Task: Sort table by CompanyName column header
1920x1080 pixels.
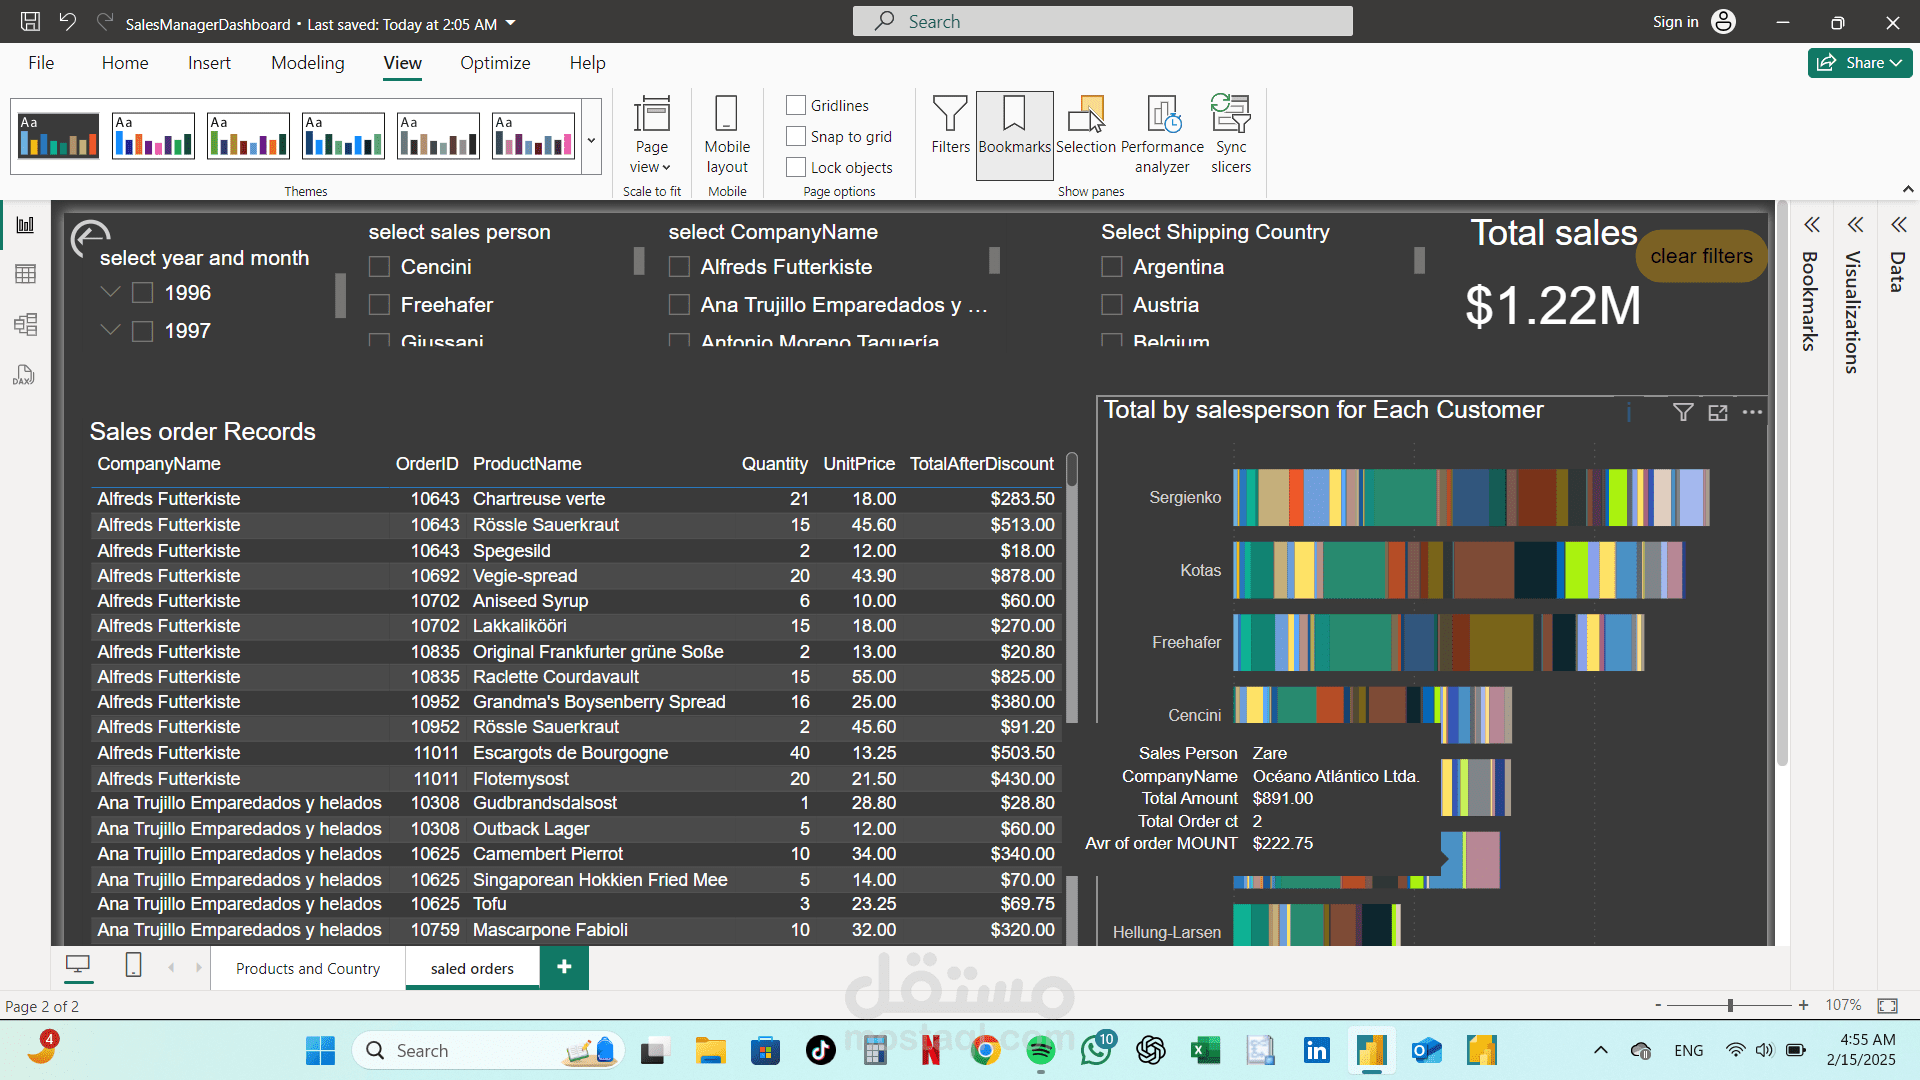Action: (x=159, y=464)
